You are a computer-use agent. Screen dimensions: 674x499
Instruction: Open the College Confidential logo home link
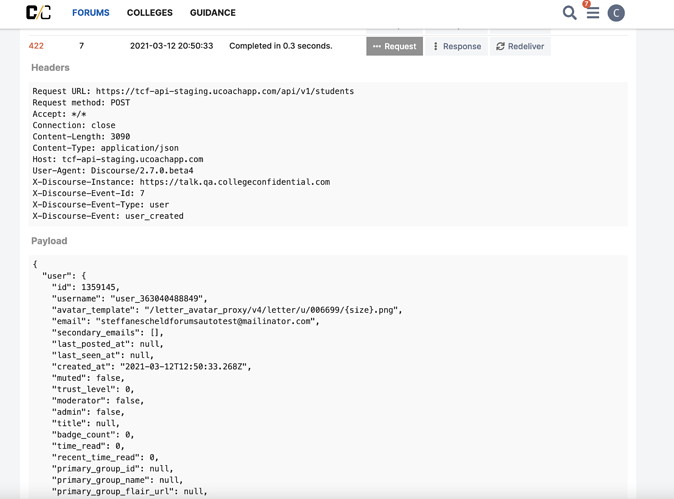click(x=38, y=12)
